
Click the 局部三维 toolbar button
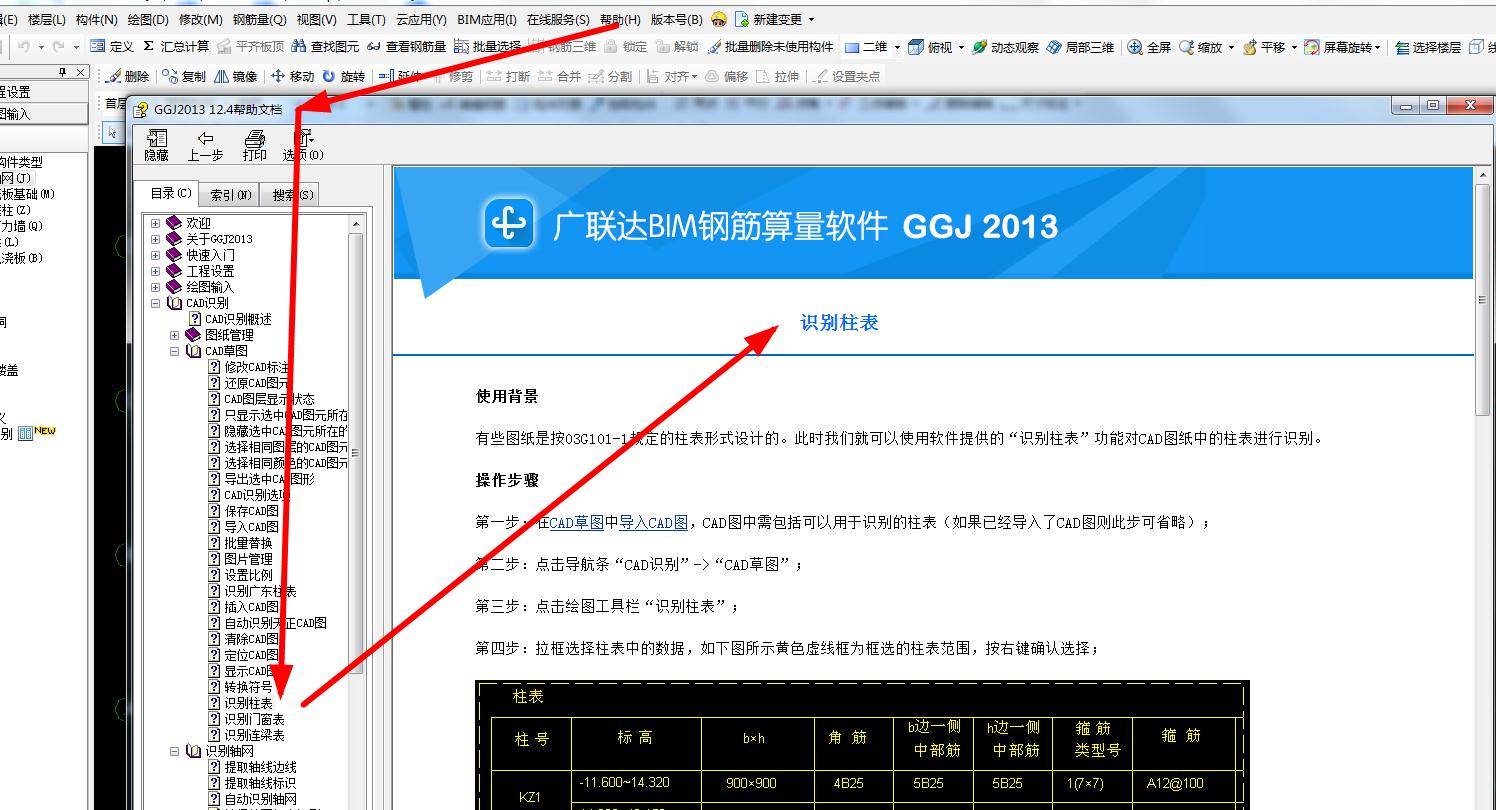pyautogui.click(x=1080, y=47)
